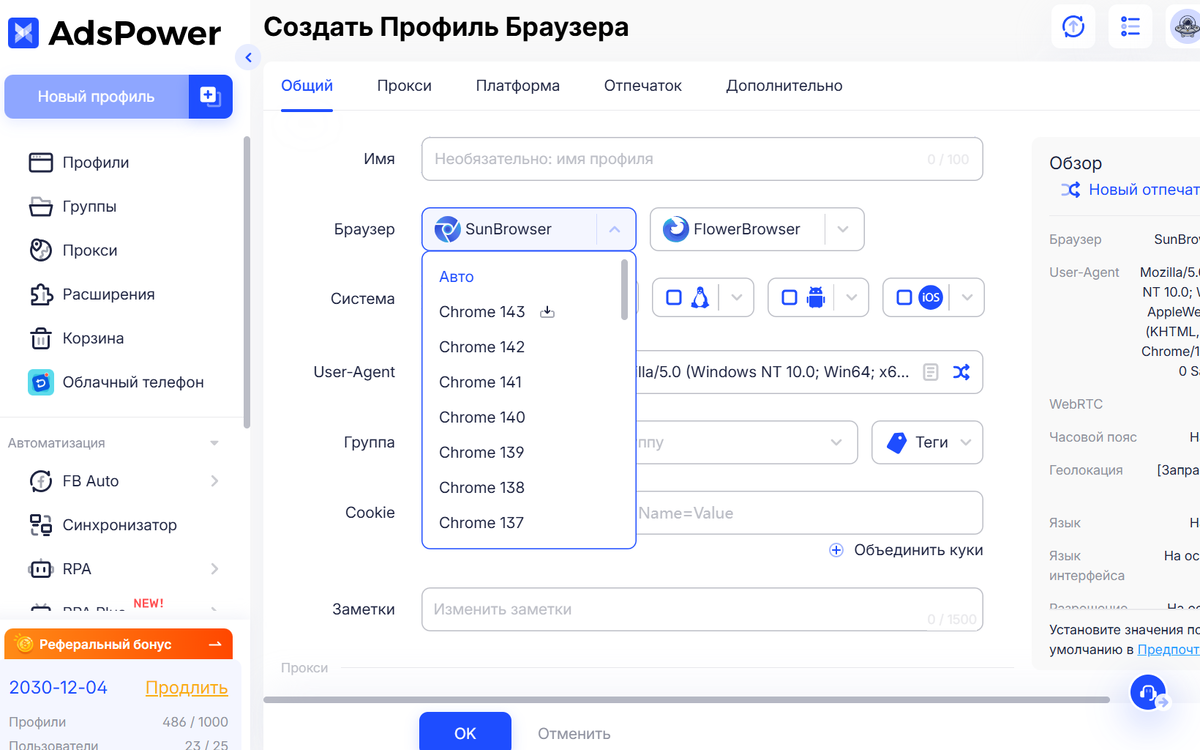Expand the Linux version dropdown arrow

tap(737, 297)
